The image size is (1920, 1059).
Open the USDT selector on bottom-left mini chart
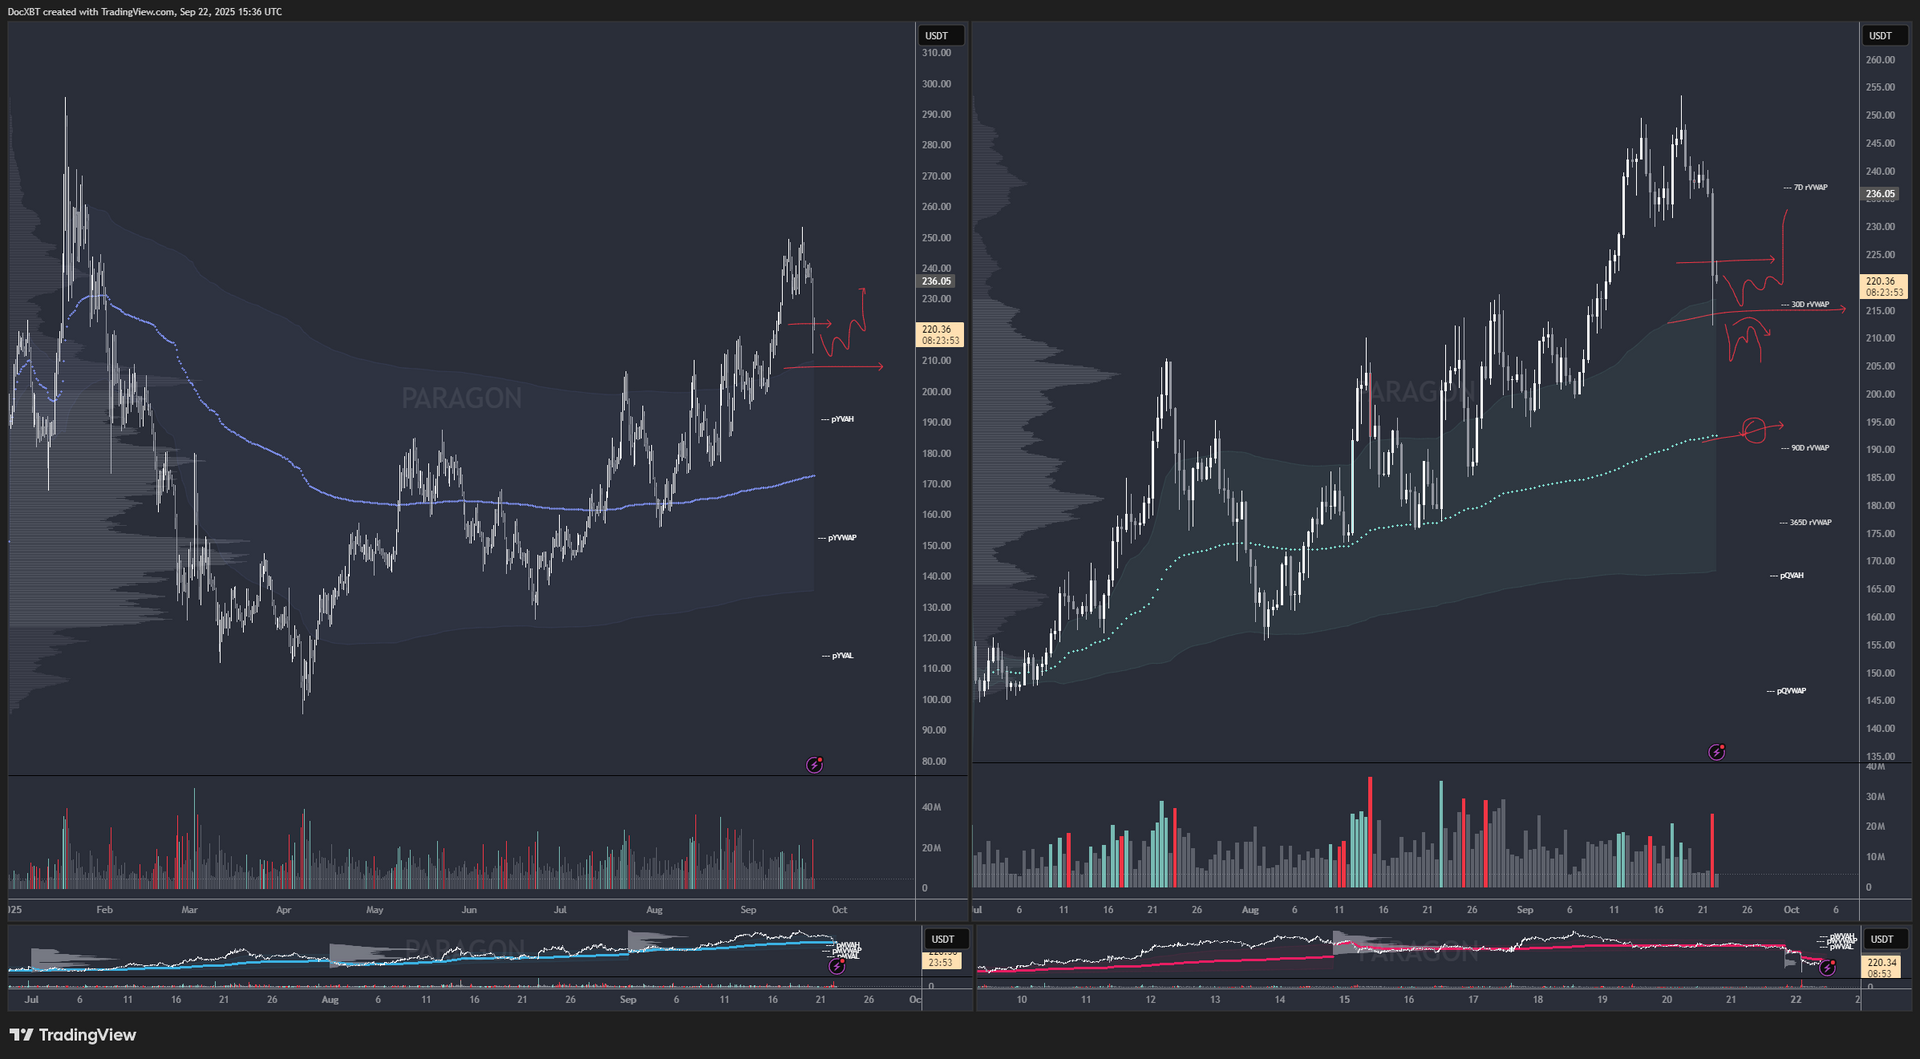(943, 939)
